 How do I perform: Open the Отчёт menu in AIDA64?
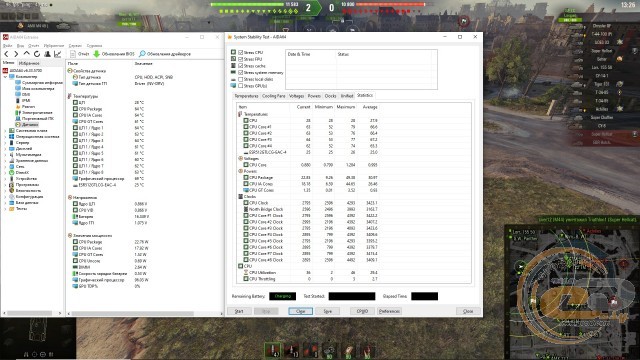click(33, 46)
